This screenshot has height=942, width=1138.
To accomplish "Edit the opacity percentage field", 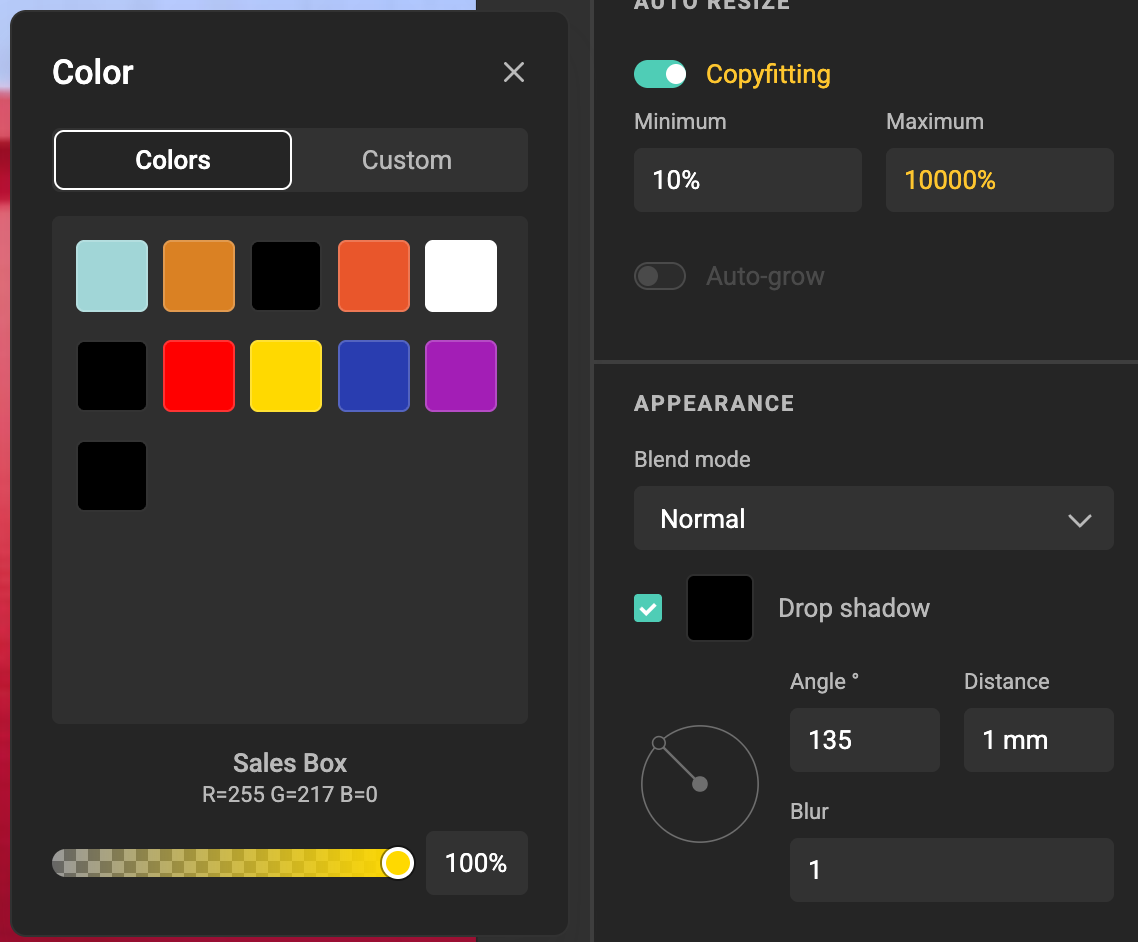I will click(476, 862).
